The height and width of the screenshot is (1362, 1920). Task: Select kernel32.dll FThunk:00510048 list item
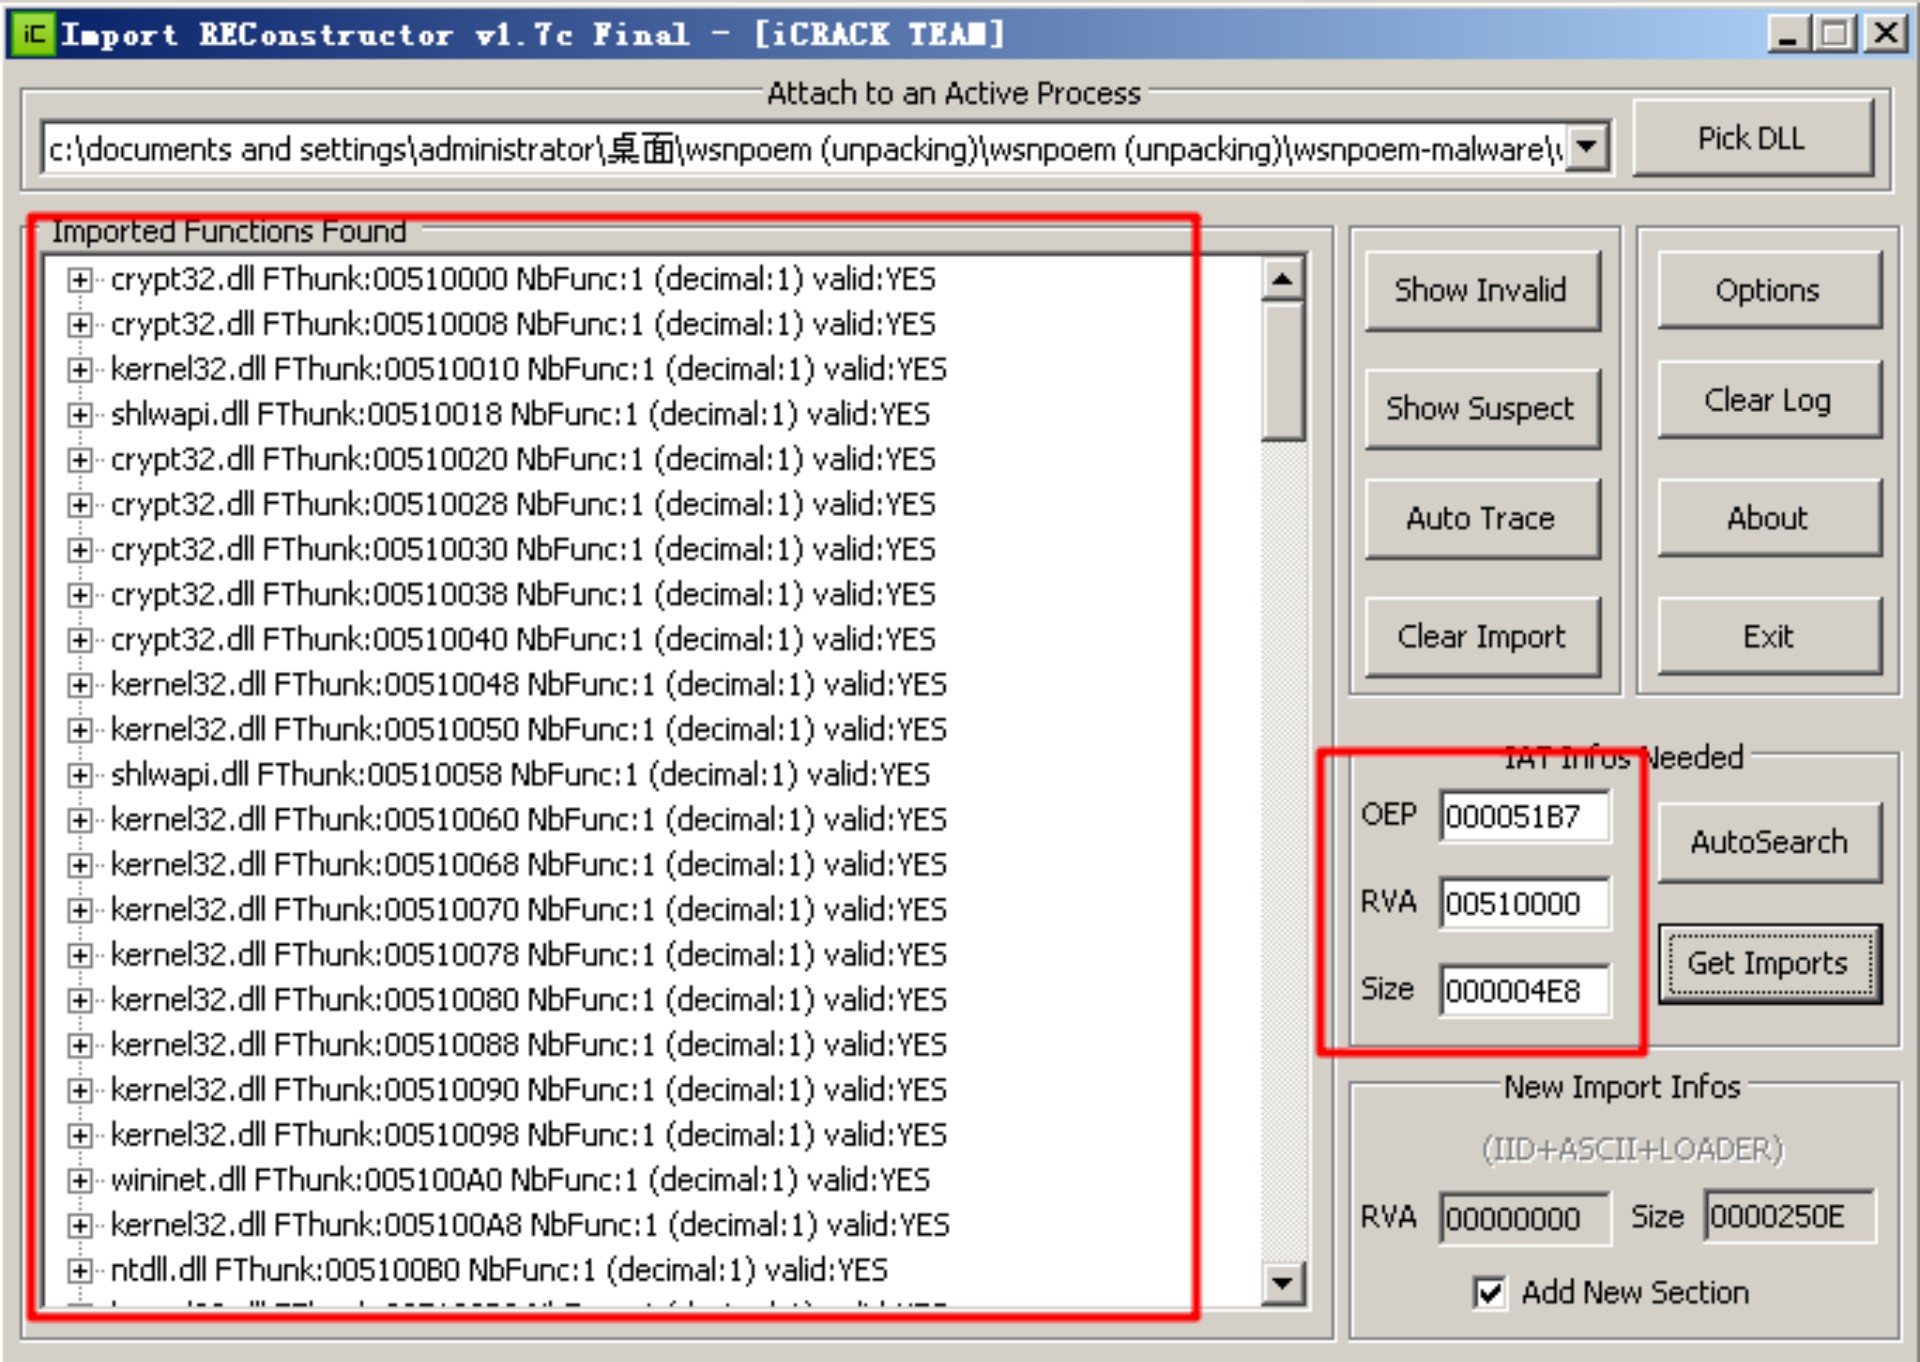528,685
